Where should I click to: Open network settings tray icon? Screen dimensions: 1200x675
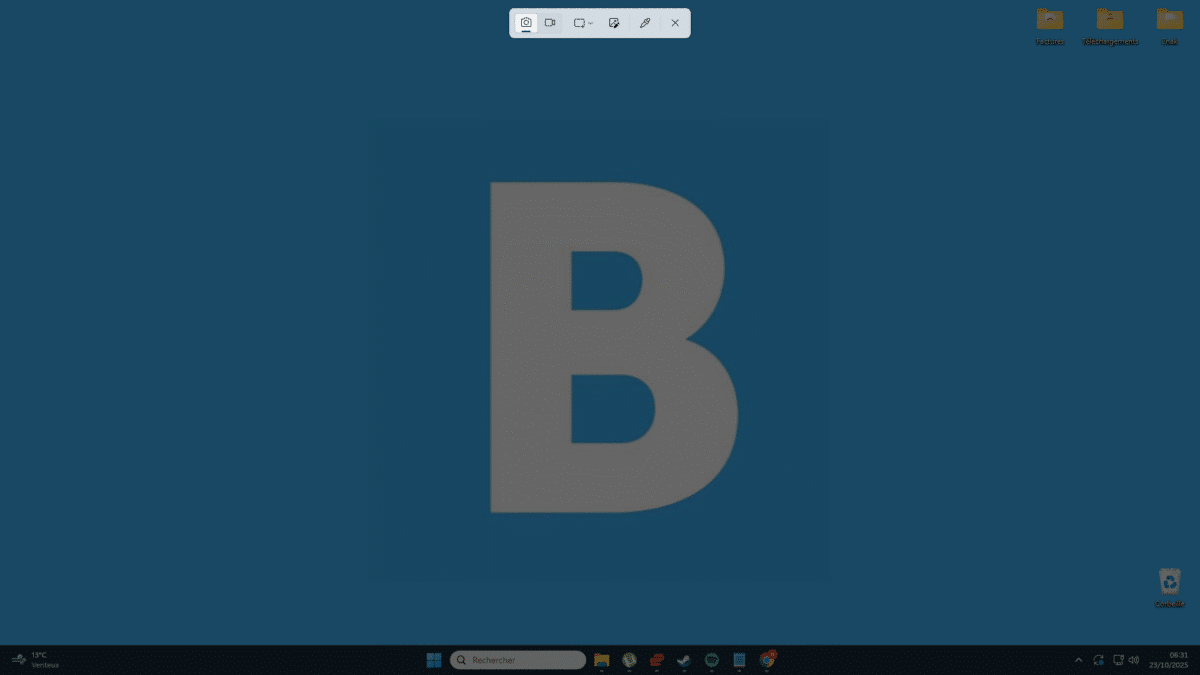(x=1118, y=660)
